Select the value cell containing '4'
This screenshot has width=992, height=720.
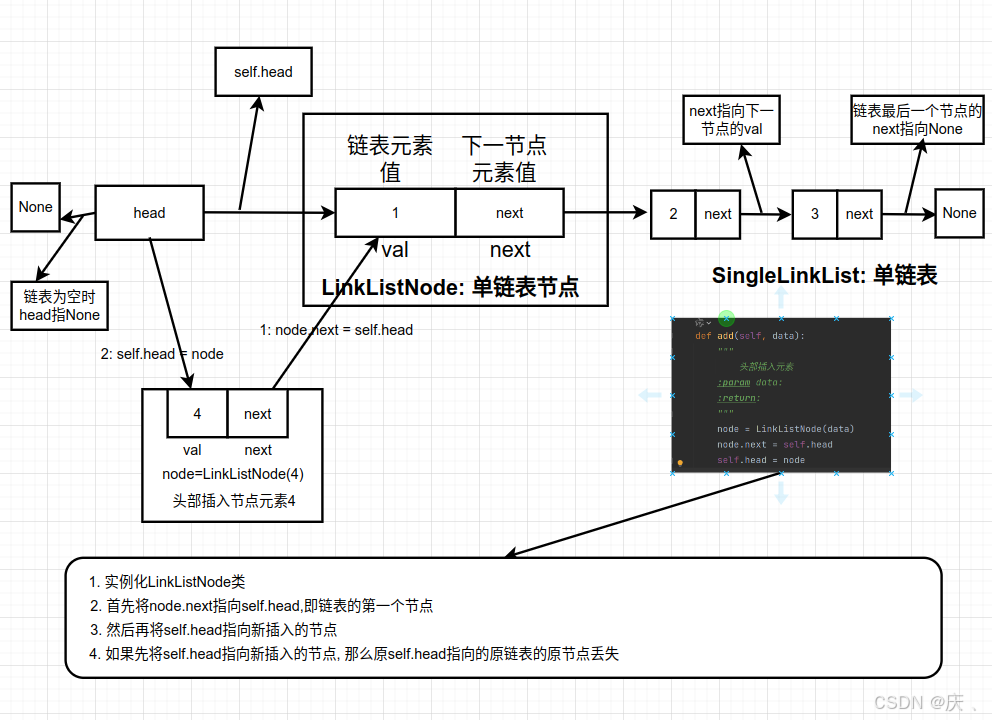pyautogui.click(x=197, y=414)
